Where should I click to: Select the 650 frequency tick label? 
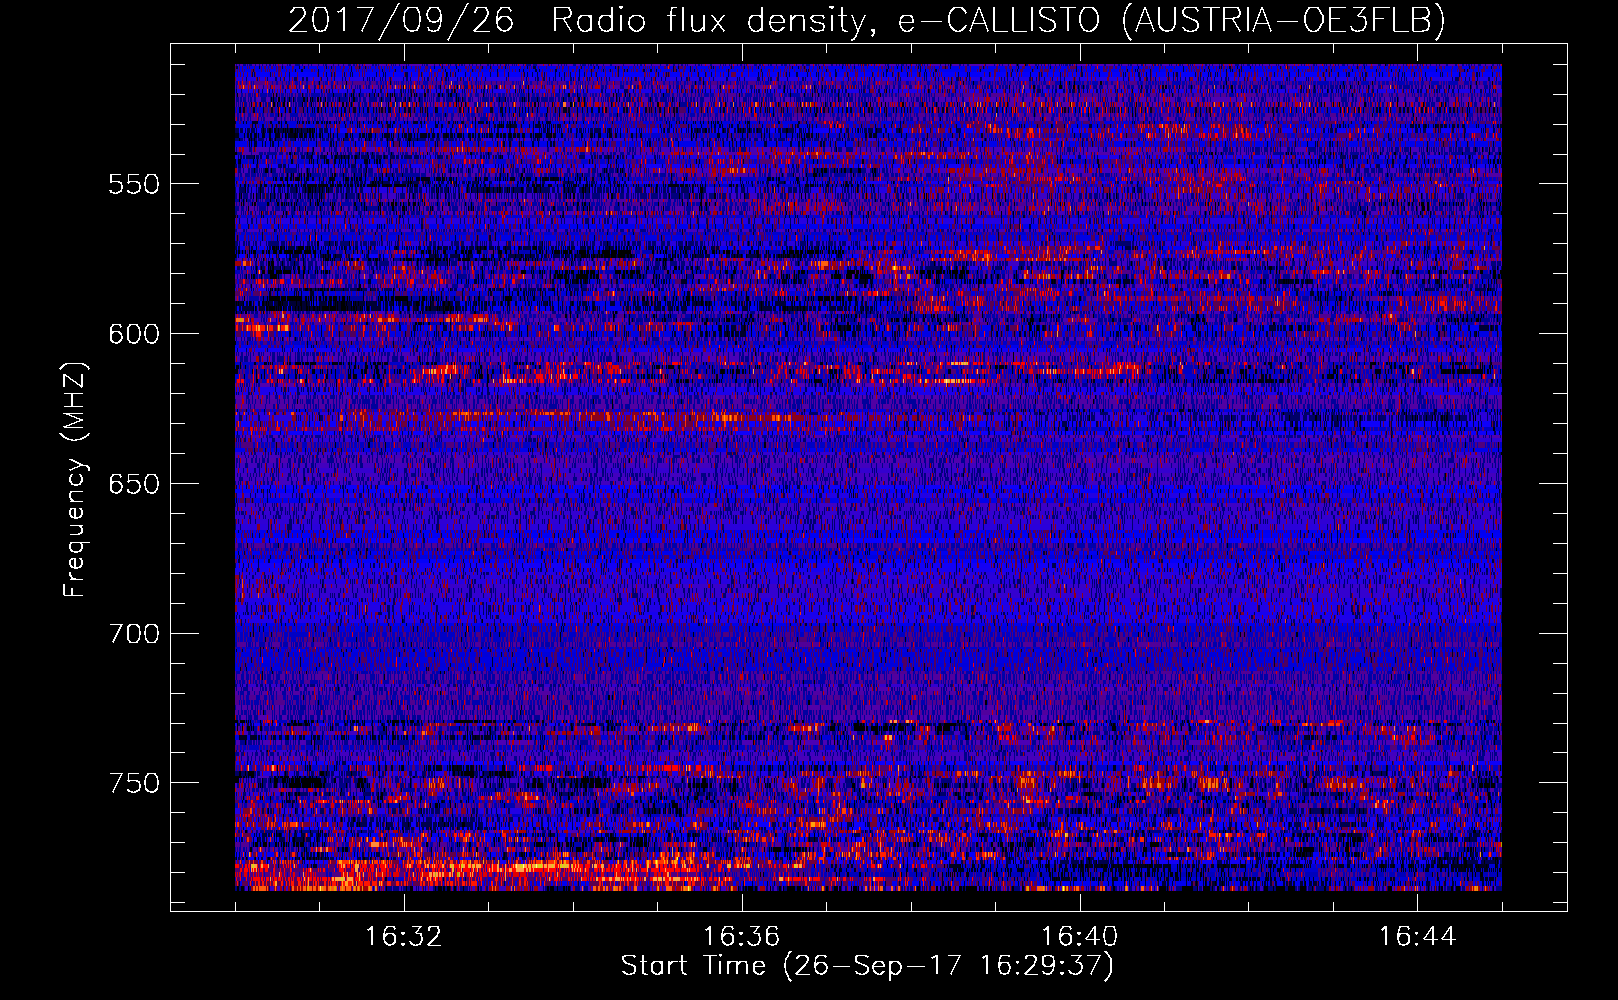tap(134, 484)
